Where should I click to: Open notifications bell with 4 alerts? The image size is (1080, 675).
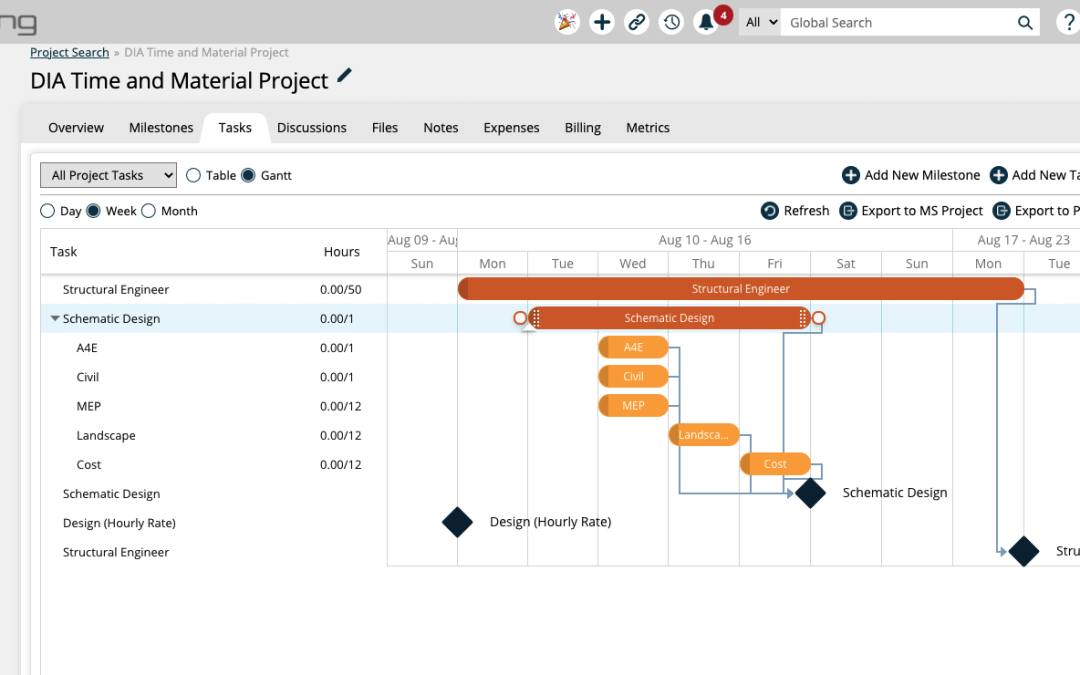tap(707, 22)
